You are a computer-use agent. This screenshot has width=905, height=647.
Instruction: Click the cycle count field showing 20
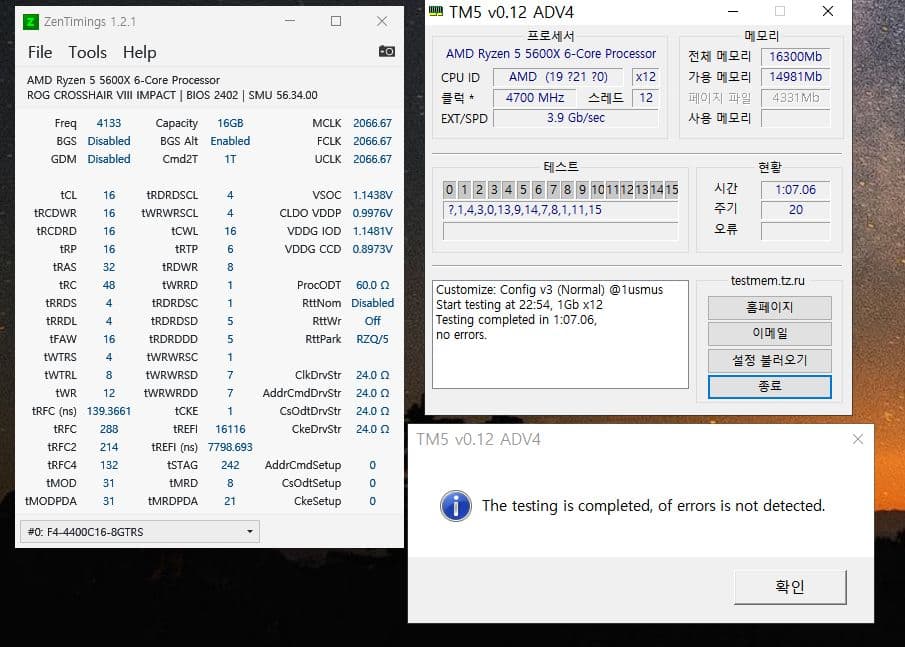(x=795, y=210)
